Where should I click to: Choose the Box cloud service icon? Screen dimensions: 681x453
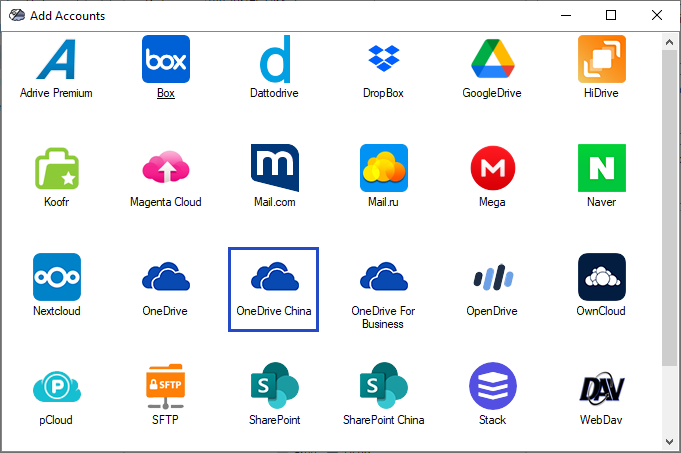pos(166,59)
